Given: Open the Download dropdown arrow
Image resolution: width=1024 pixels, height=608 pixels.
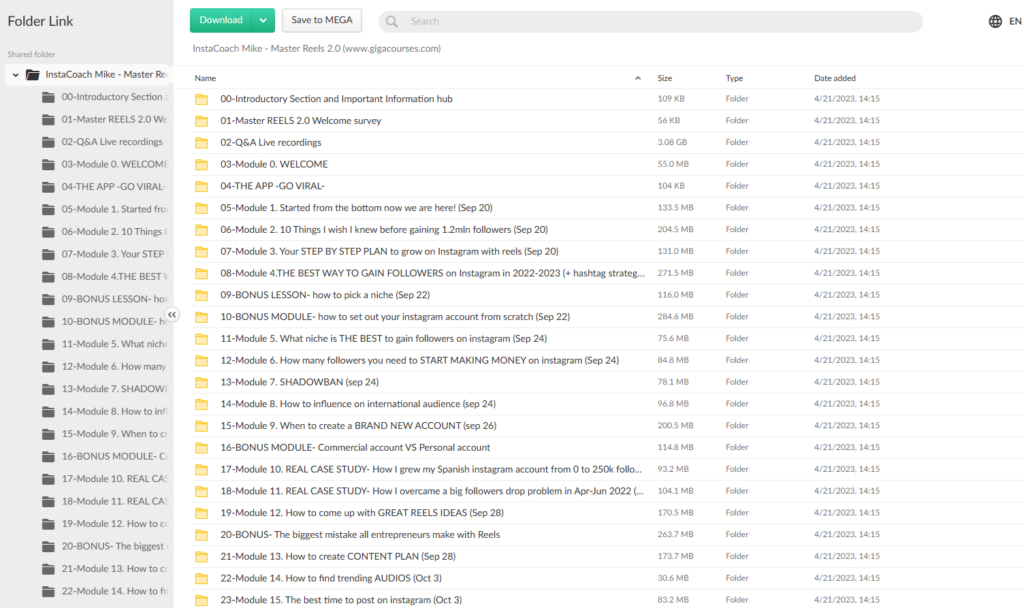Looking at the screenshot, I should (263, 20).
